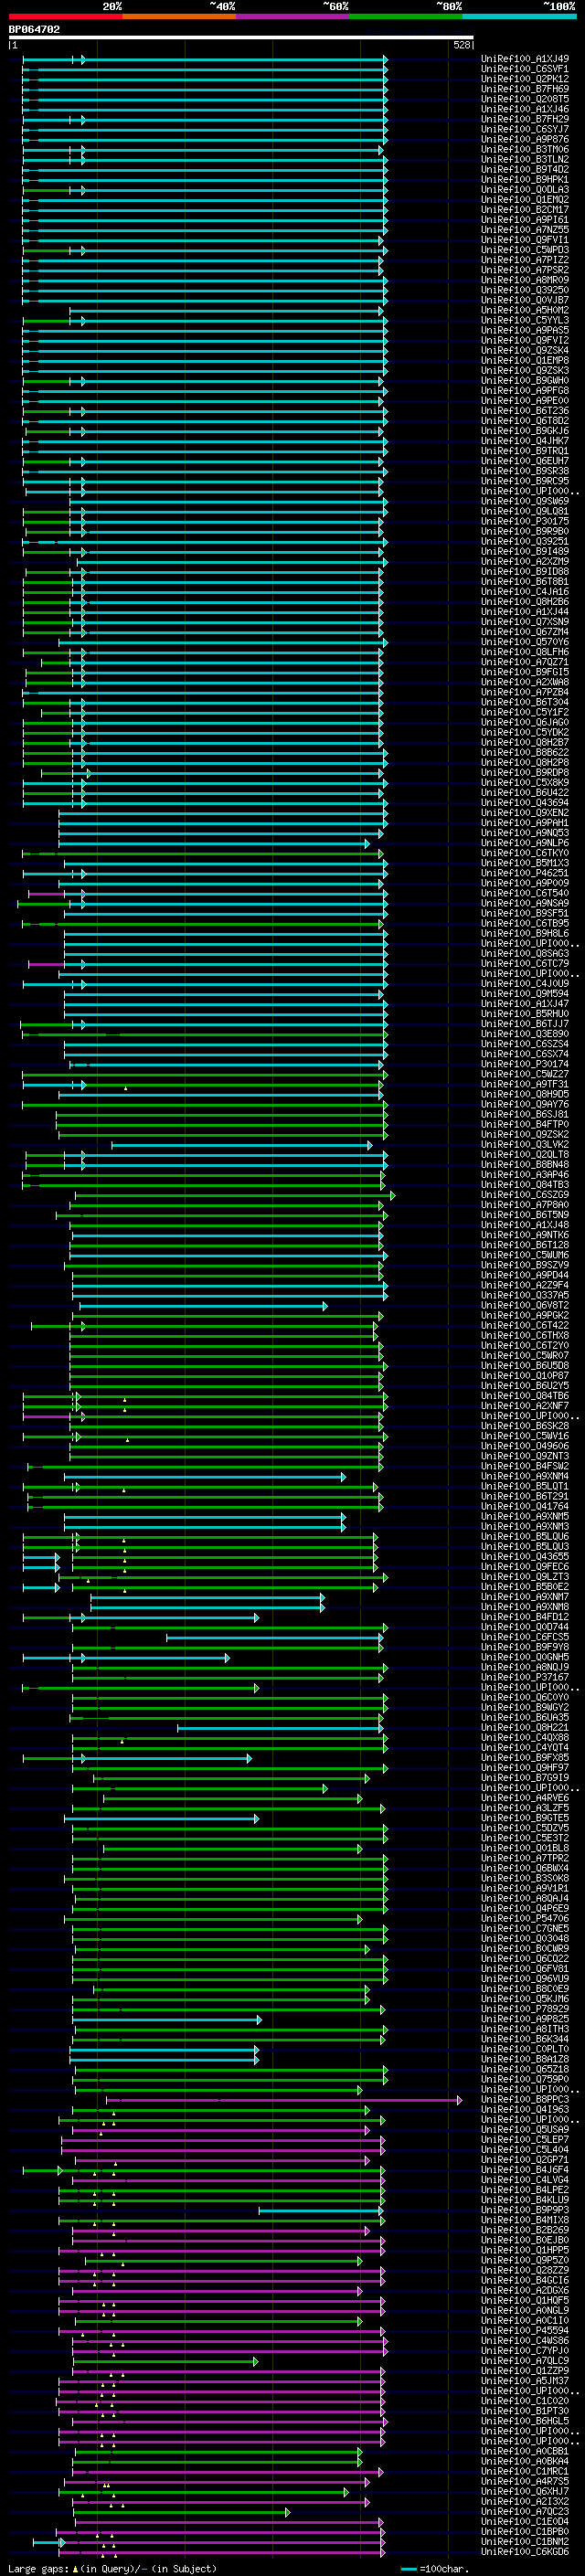Select hit label UniRef100_C6SYJ7

tap(525, 129)
